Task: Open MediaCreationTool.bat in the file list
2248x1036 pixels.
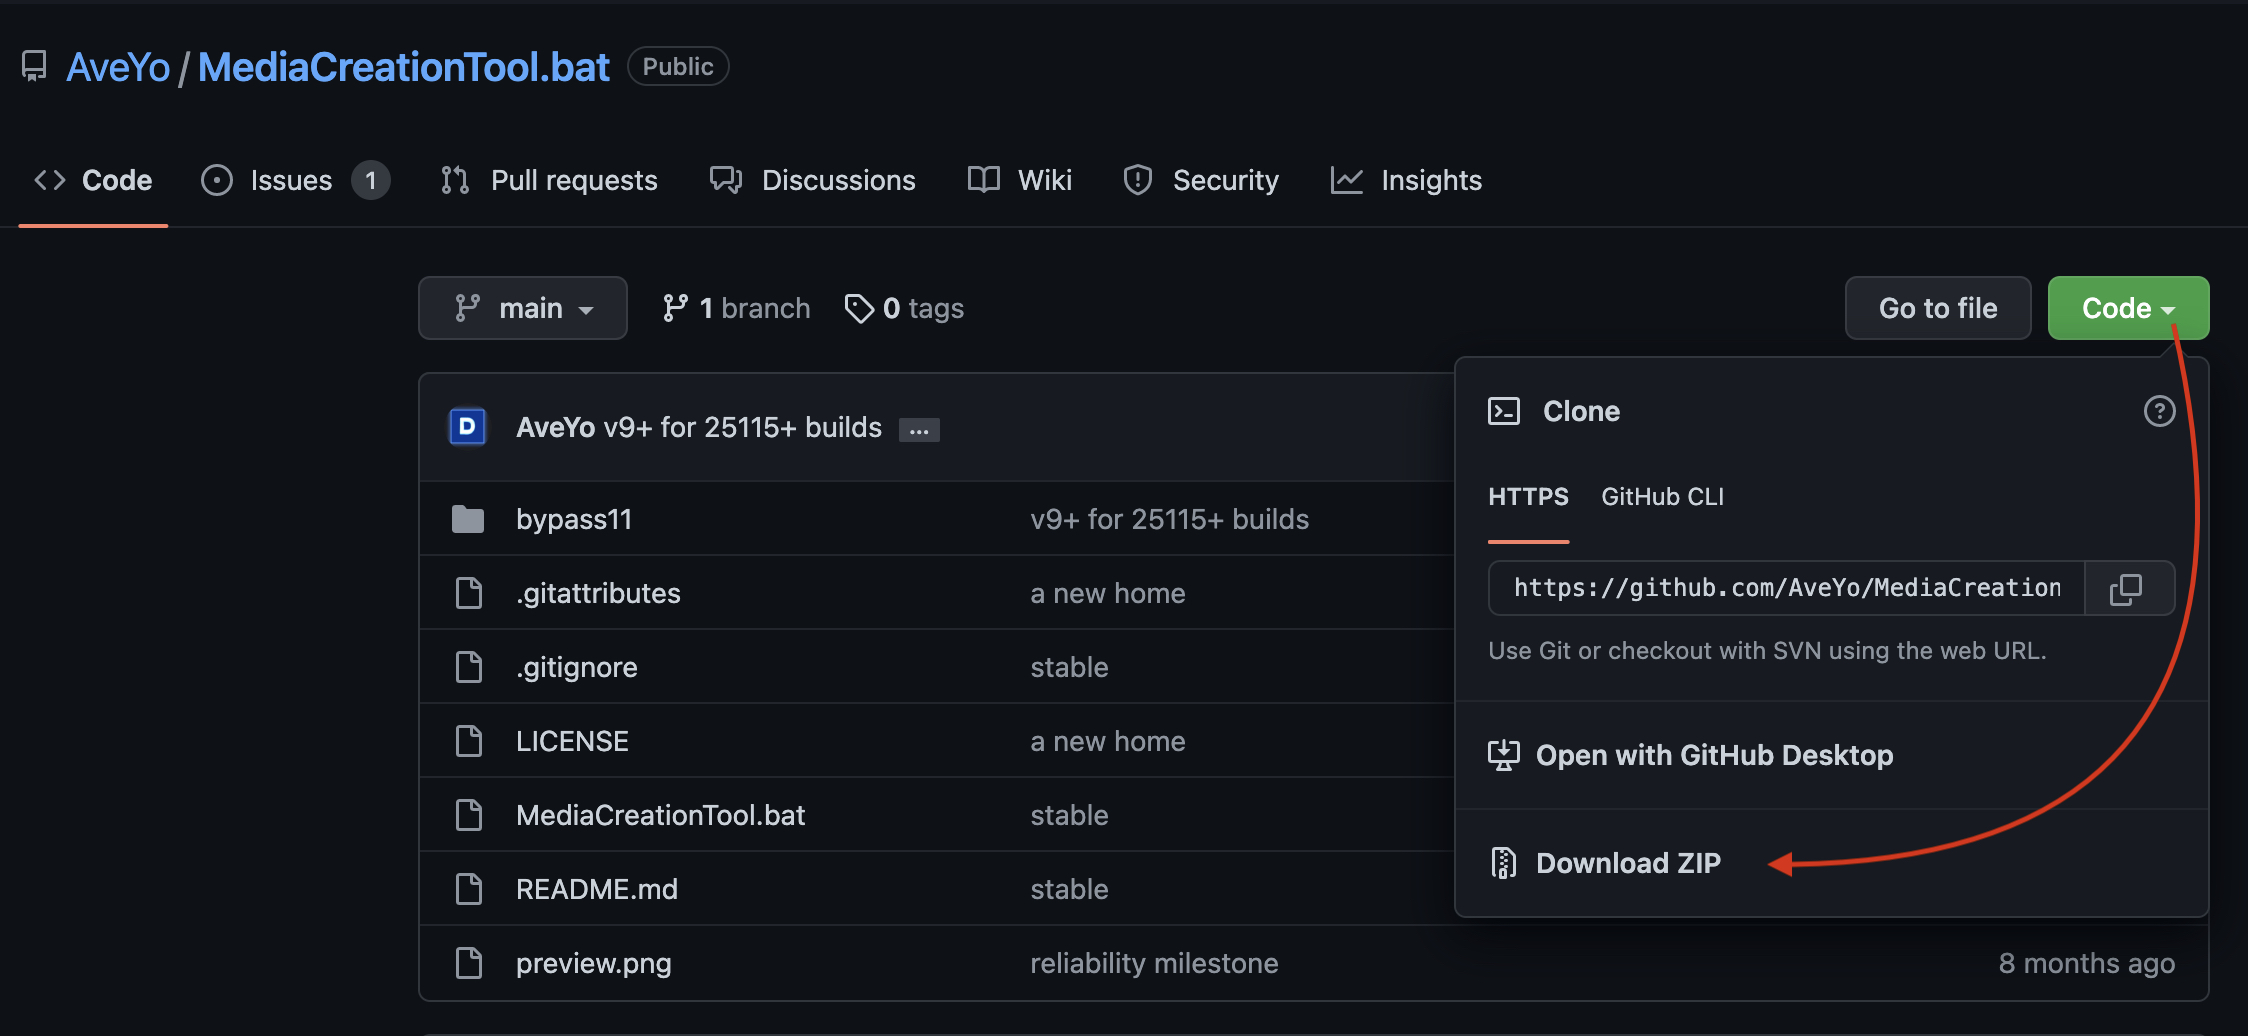Action: (661, 815)
